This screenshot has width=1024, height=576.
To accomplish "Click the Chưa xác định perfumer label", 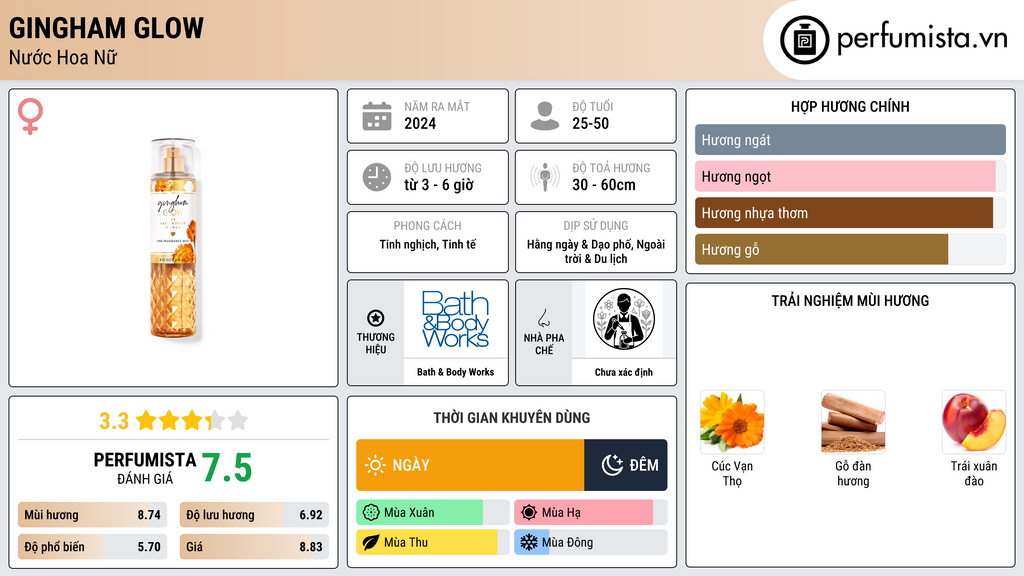I will pos(624,372).
